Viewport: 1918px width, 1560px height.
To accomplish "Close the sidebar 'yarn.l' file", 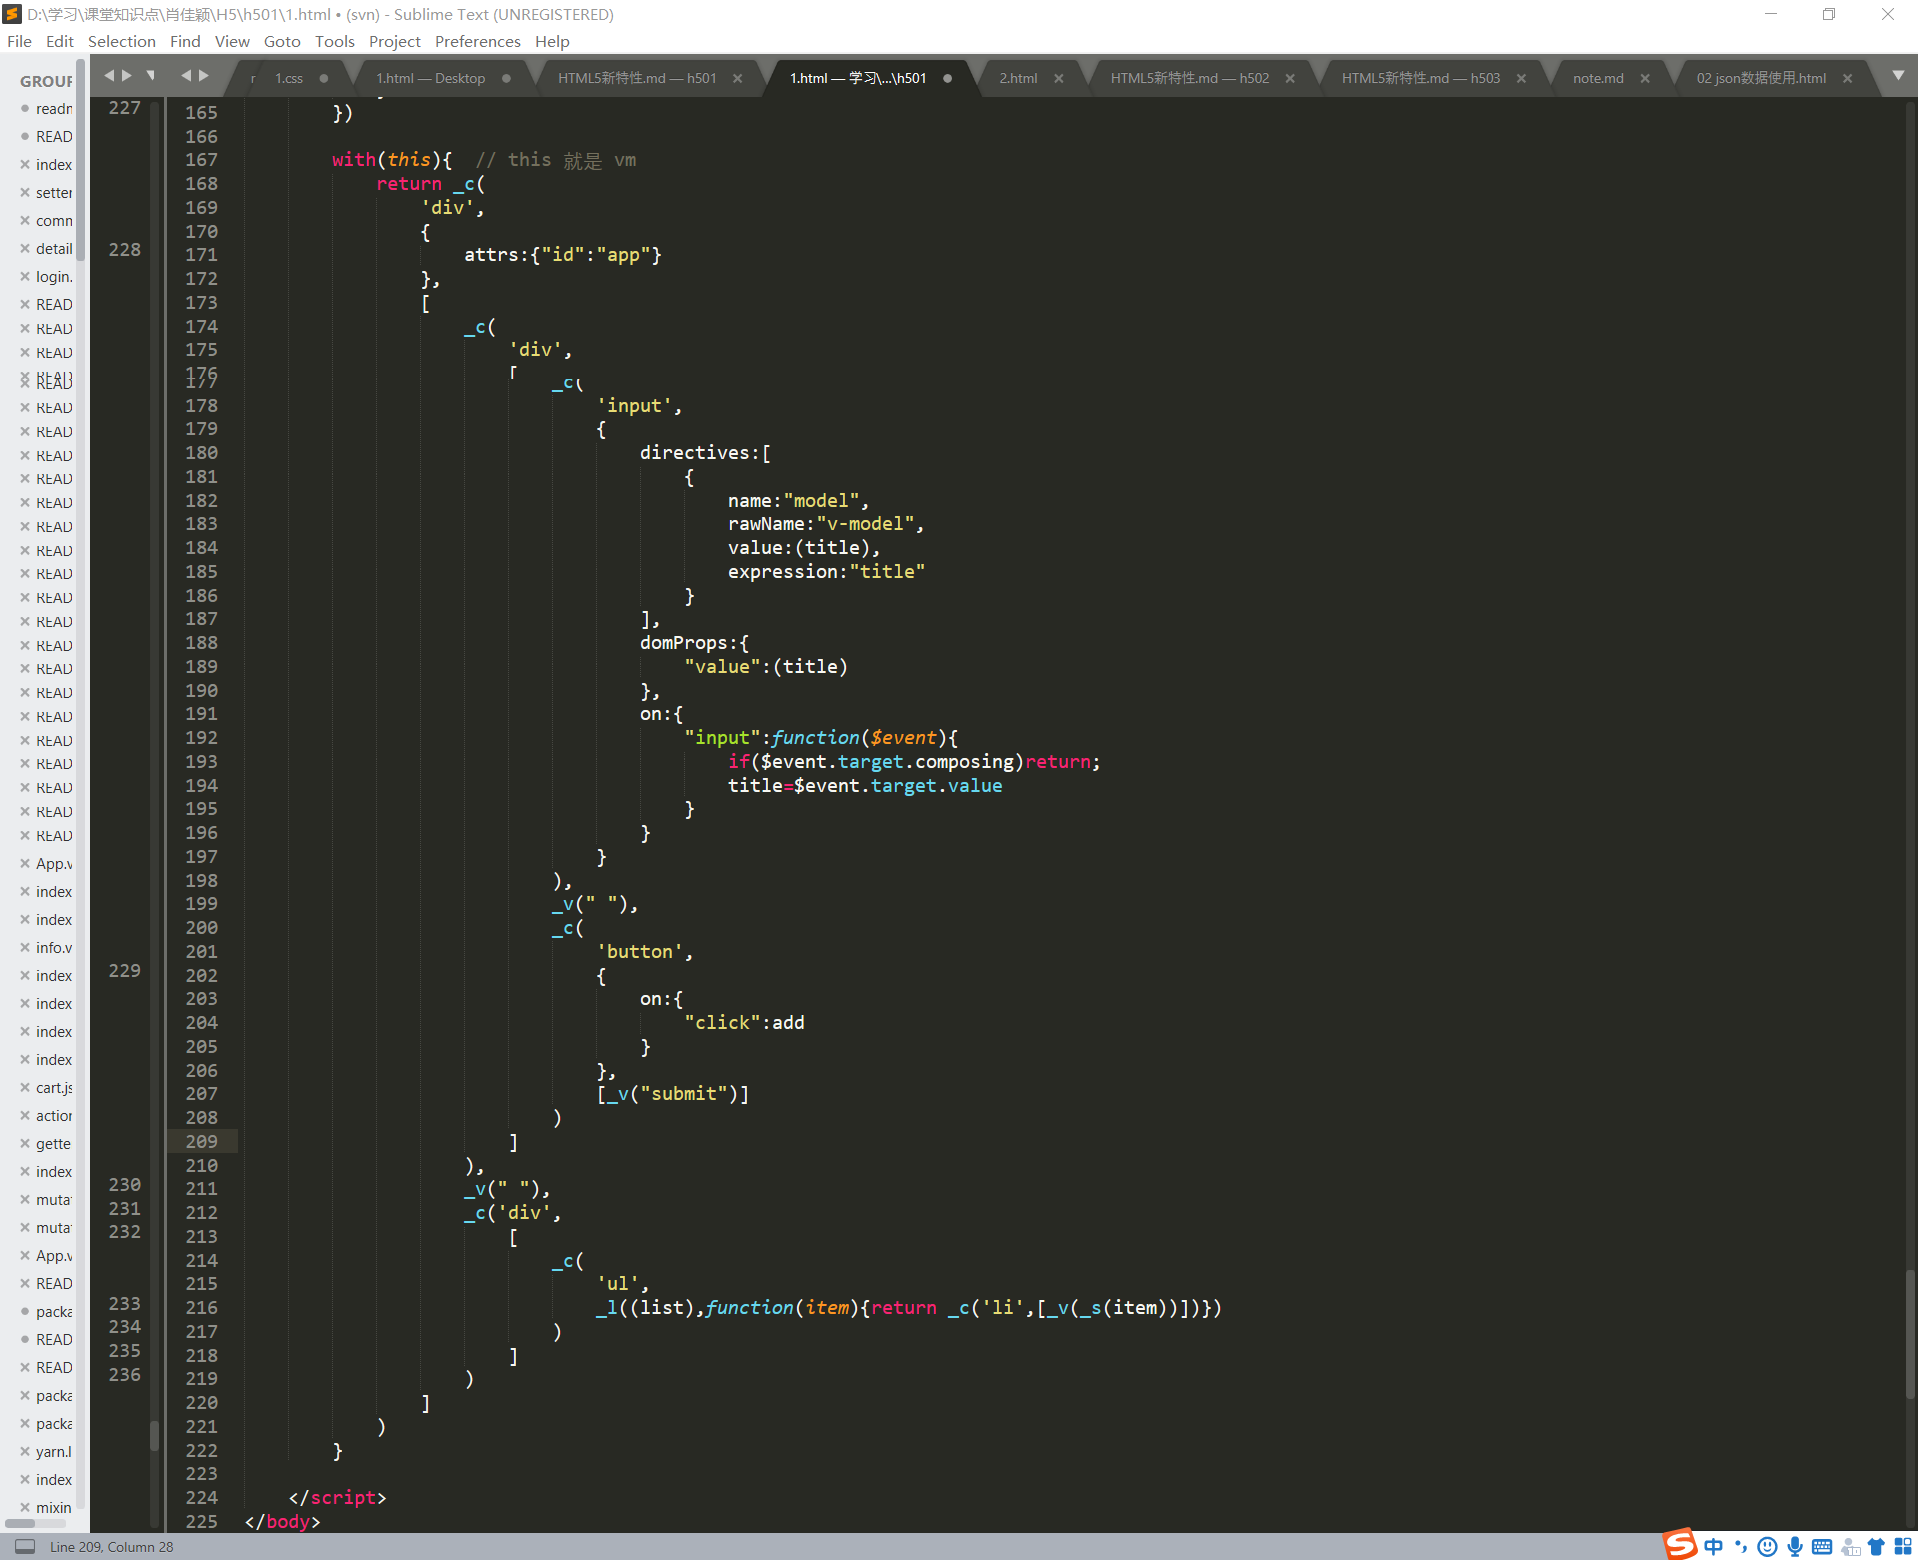I will point(25,1451).
